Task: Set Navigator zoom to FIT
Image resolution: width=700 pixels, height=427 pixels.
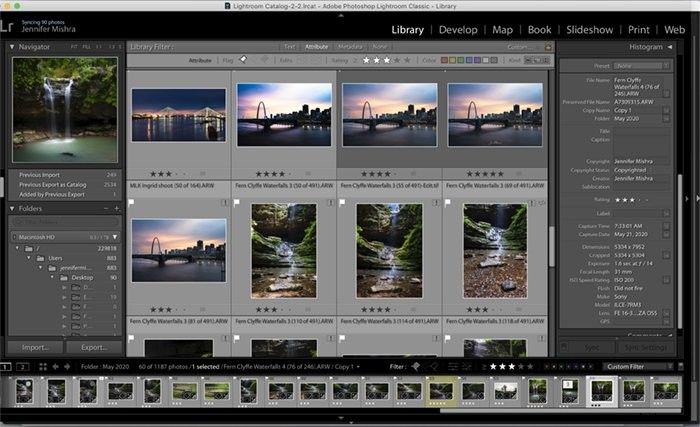Action: pyautogui.click(x=74, y=47)
